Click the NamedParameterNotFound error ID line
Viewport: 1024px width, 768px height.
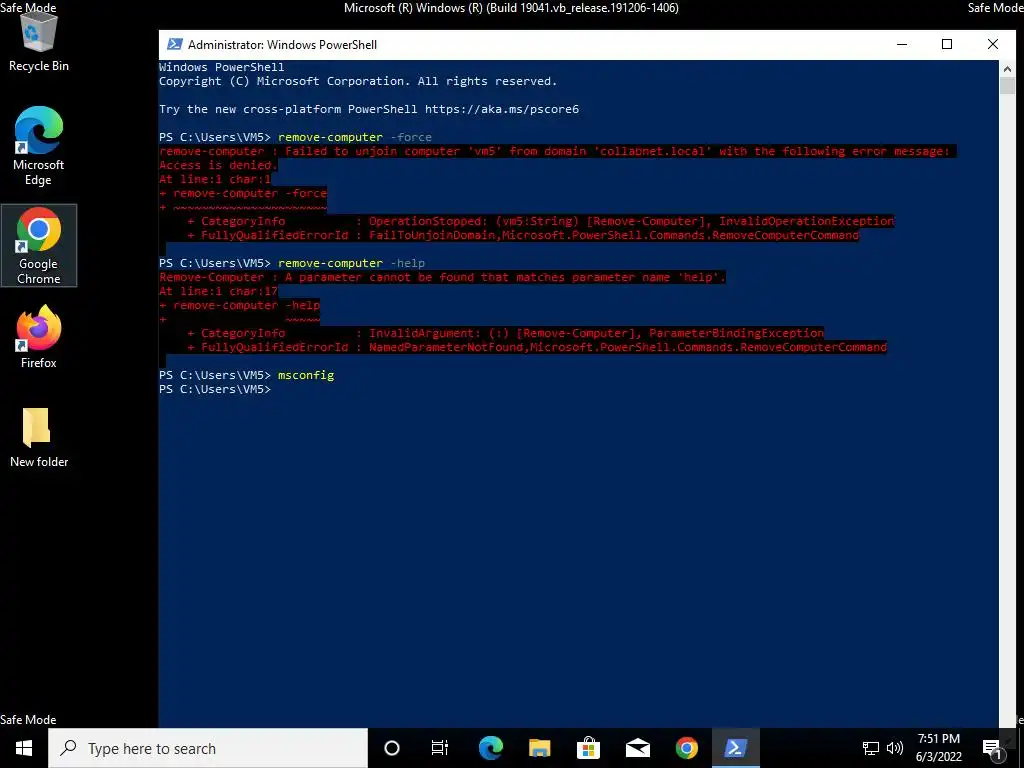click(x=537, y=347)
